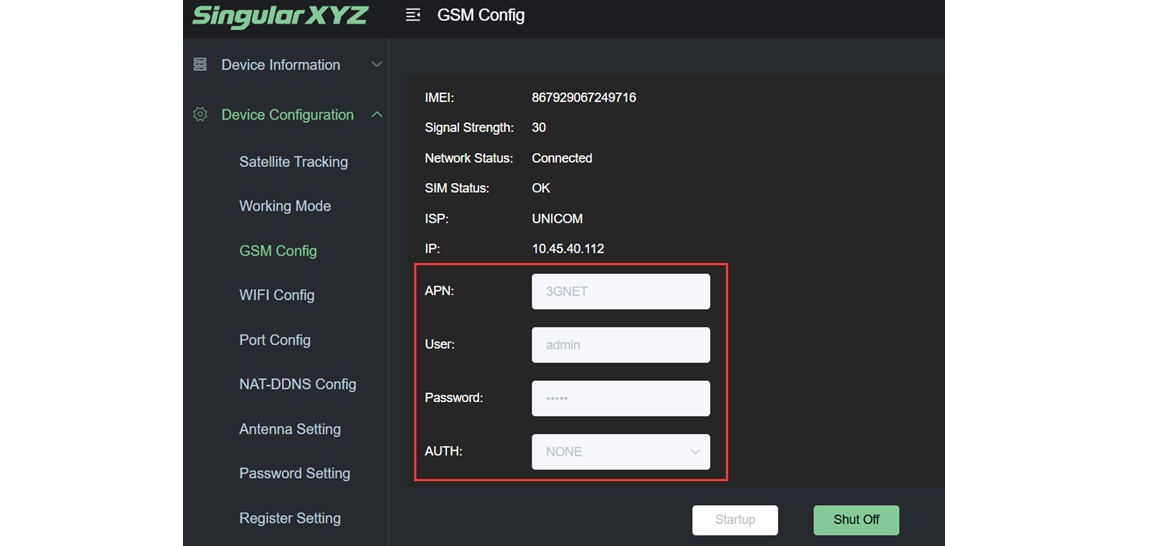1150x546 pixels.
Task: Toggle the sidebar collapse hamburger icon
Action: (413, 16)
